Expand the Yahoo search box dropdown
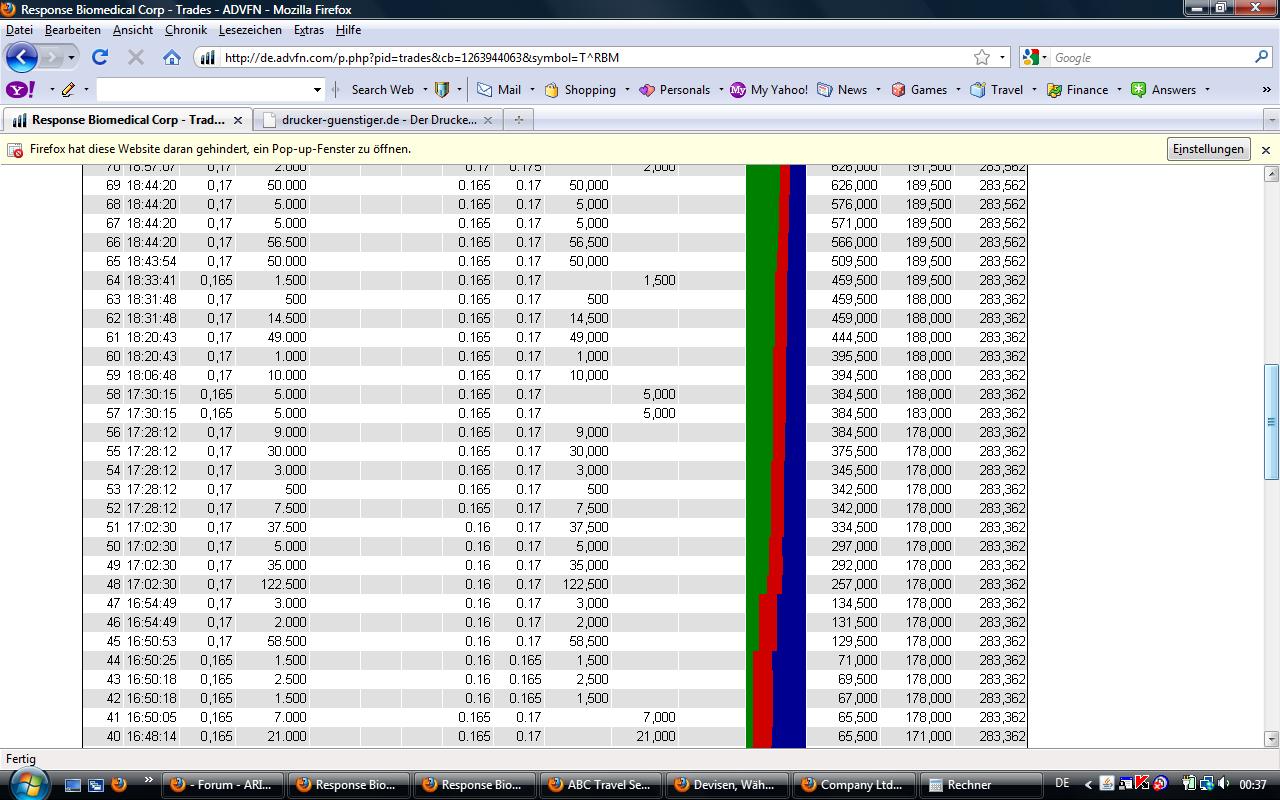 click(318, 90)
